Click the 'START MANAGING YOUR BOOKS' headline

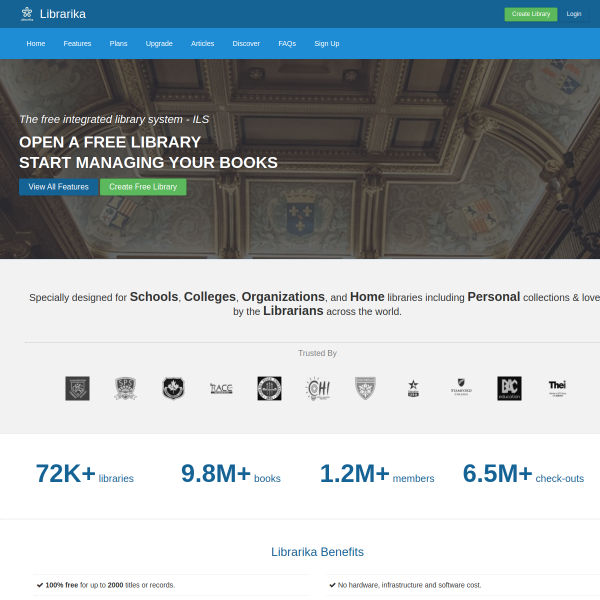click(x=148, y=163)
